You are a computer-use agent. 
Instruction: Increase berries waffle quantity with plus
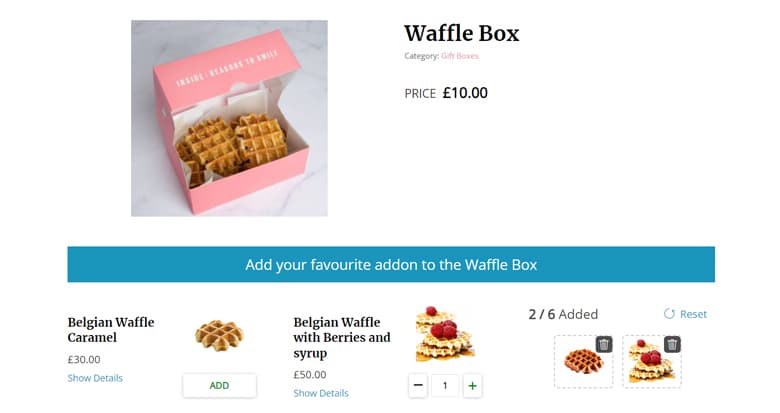coord(473,385)
